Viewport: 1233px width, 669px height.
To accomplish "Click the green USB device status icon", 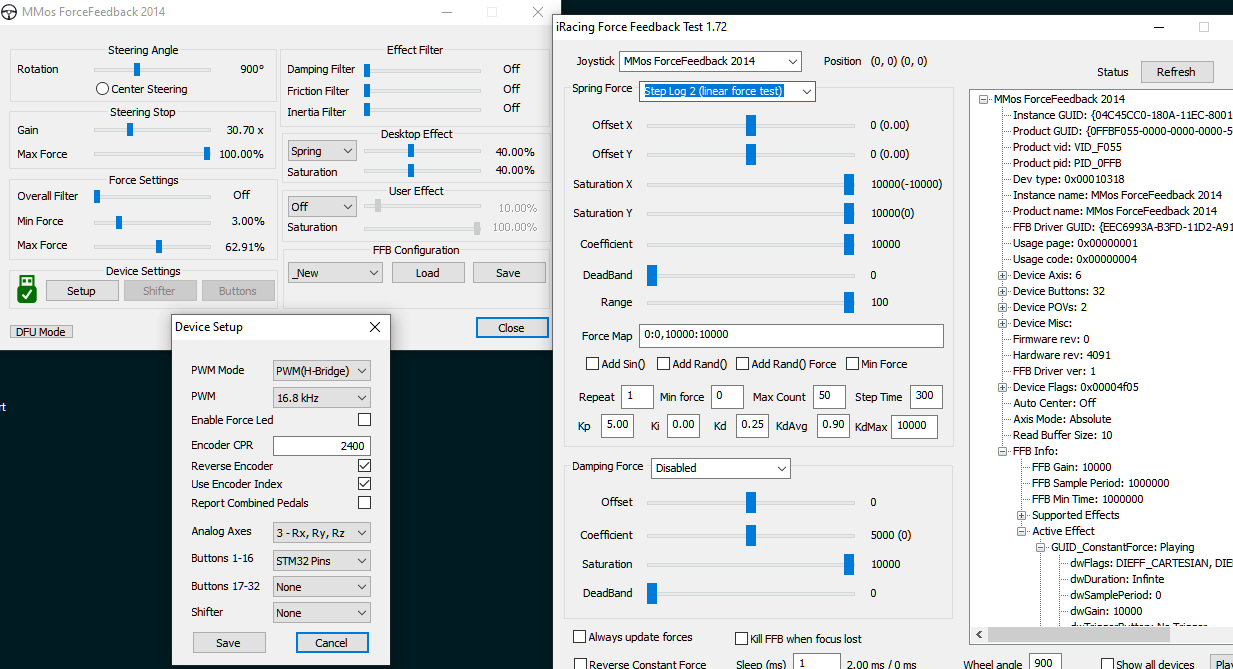I will click(27, 289).
